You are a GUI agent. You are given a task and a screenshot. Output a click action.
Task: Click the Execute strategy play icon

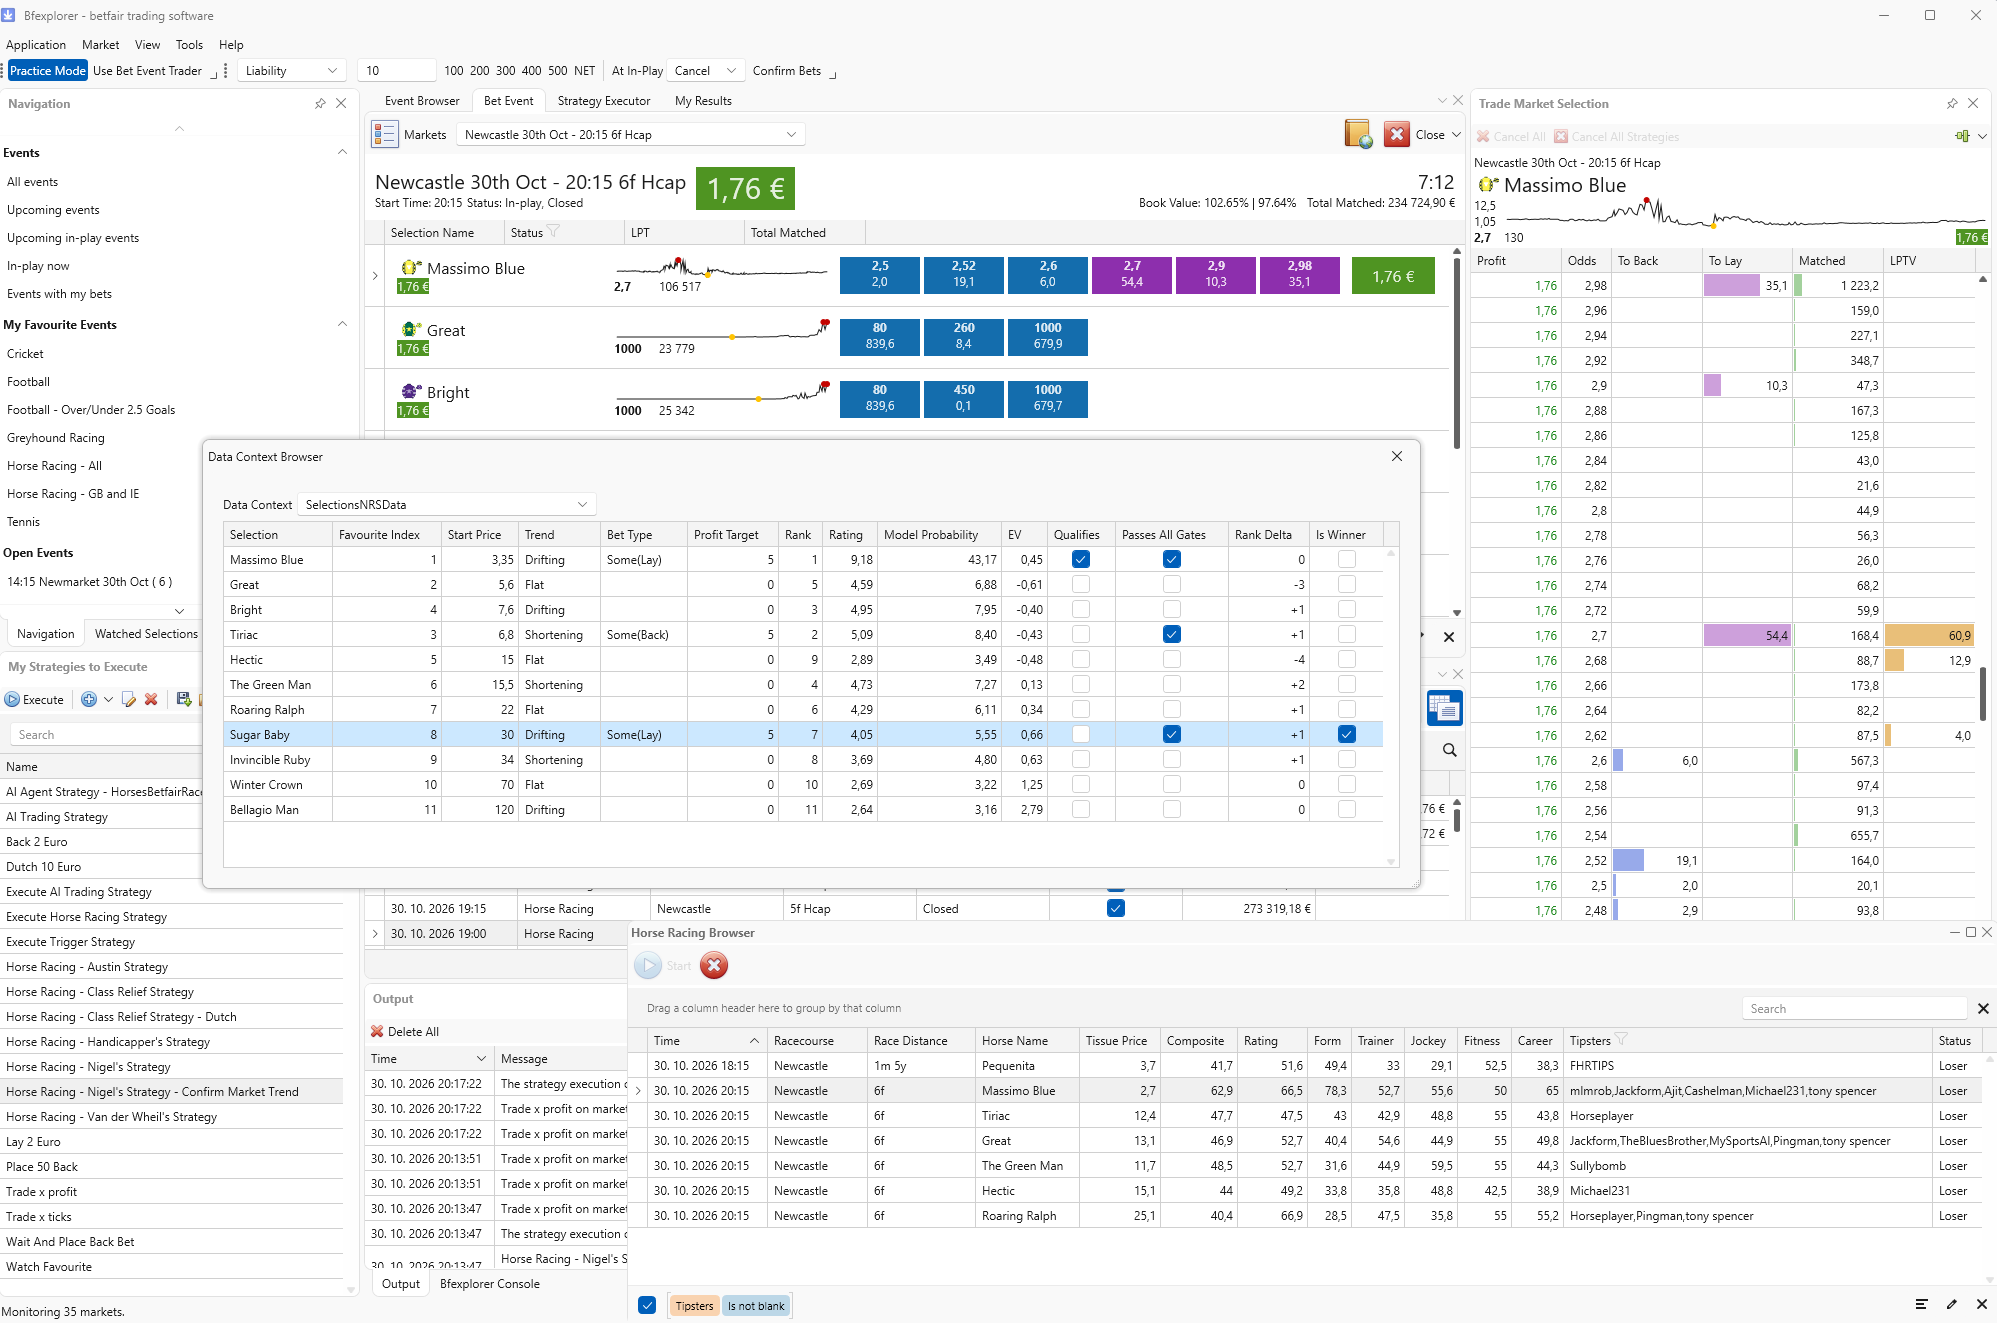12,700
